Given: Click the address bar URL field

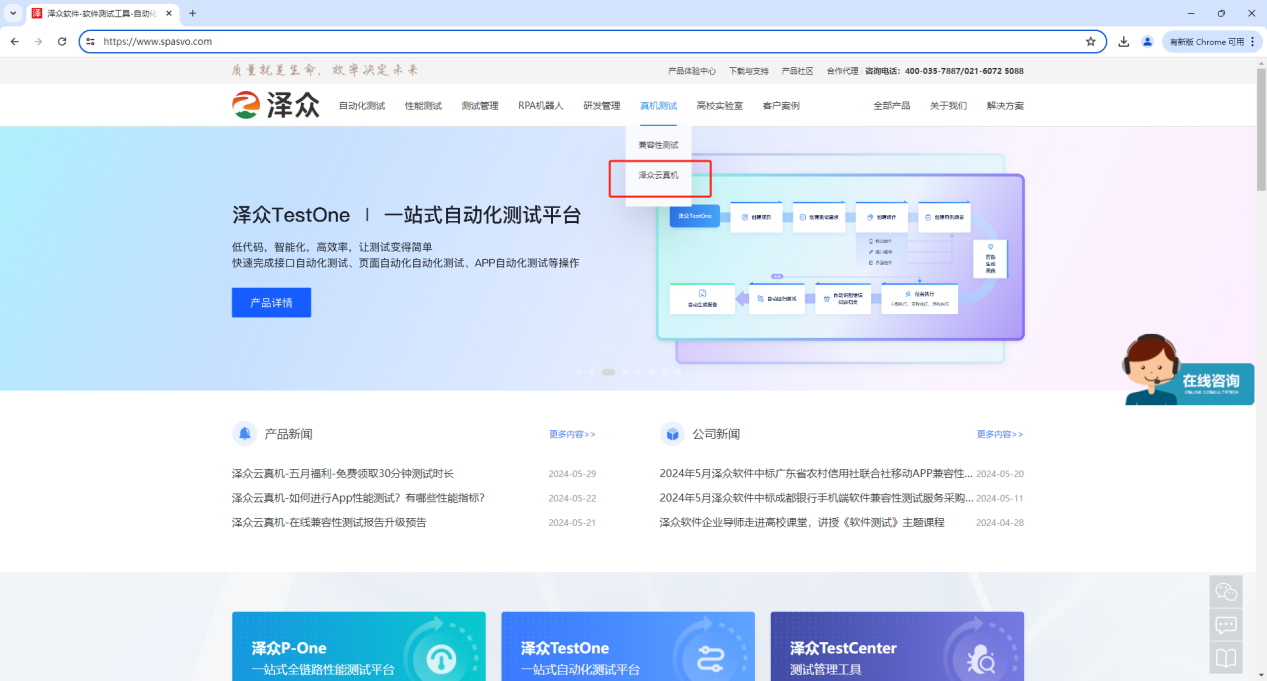Looking at the screenshot, I should pos(590,41).
